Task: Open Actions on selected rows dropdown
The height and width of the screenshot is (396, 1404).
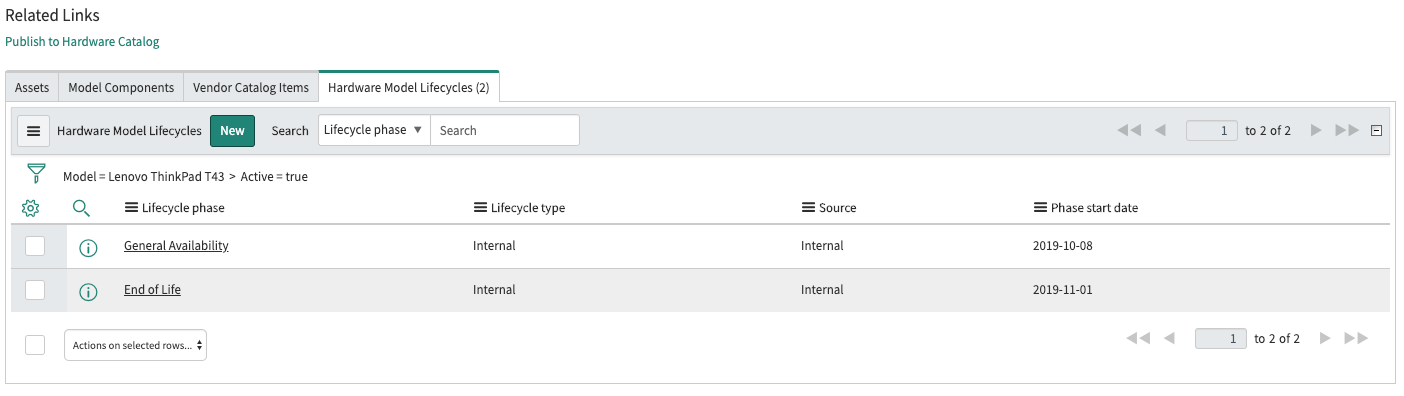Action: coord(135,345)
